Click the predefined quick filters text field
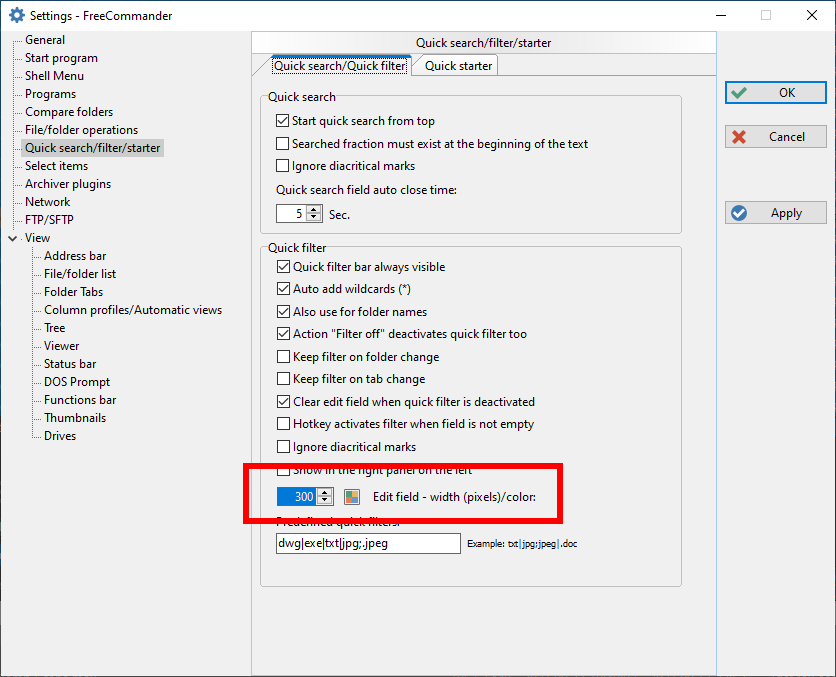The height and width of the screenshot is (677, 836). (367, 544)
